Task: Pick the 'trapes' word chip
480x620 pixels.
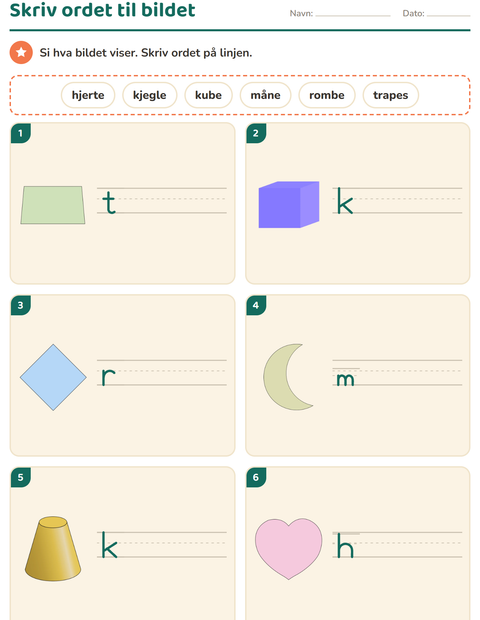Action: click(x=391, y=95)
